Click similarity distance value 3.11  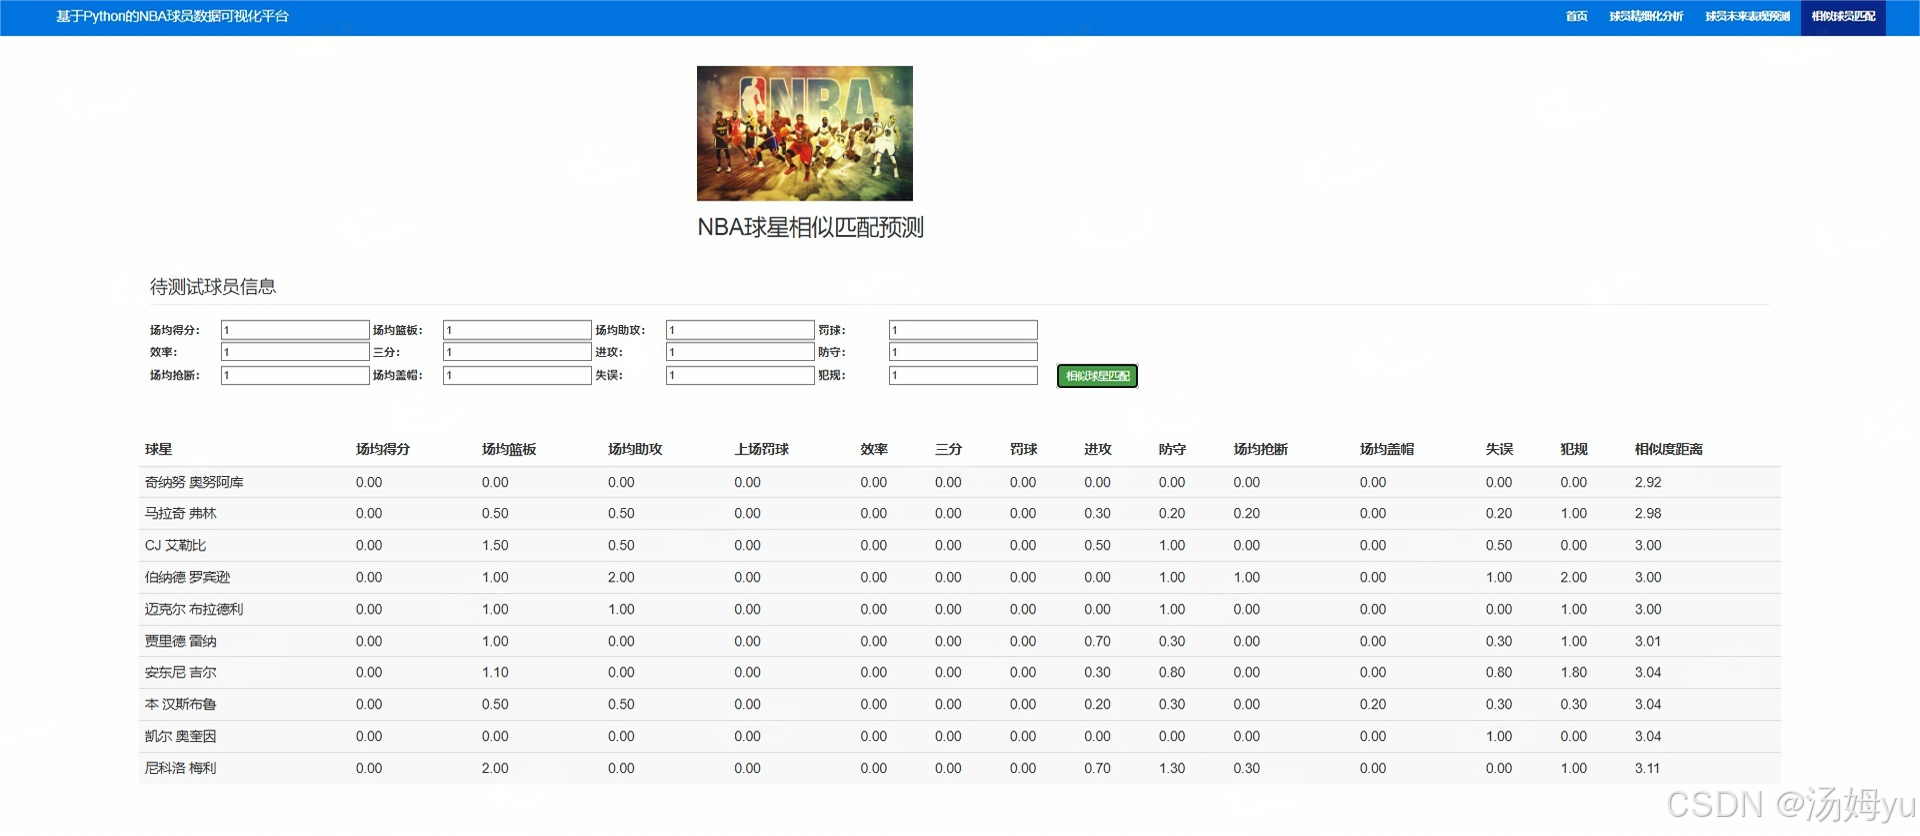1647,769
